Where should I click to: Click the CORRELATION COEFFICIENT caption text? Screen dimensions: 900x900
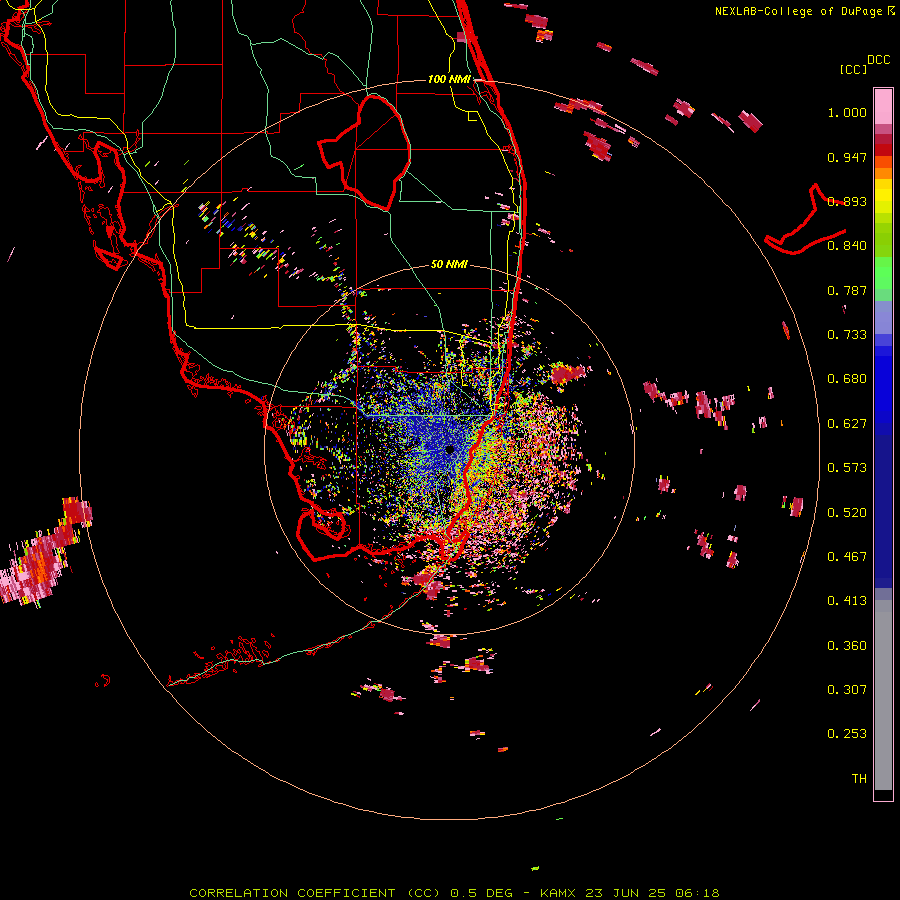coord(292,893)
